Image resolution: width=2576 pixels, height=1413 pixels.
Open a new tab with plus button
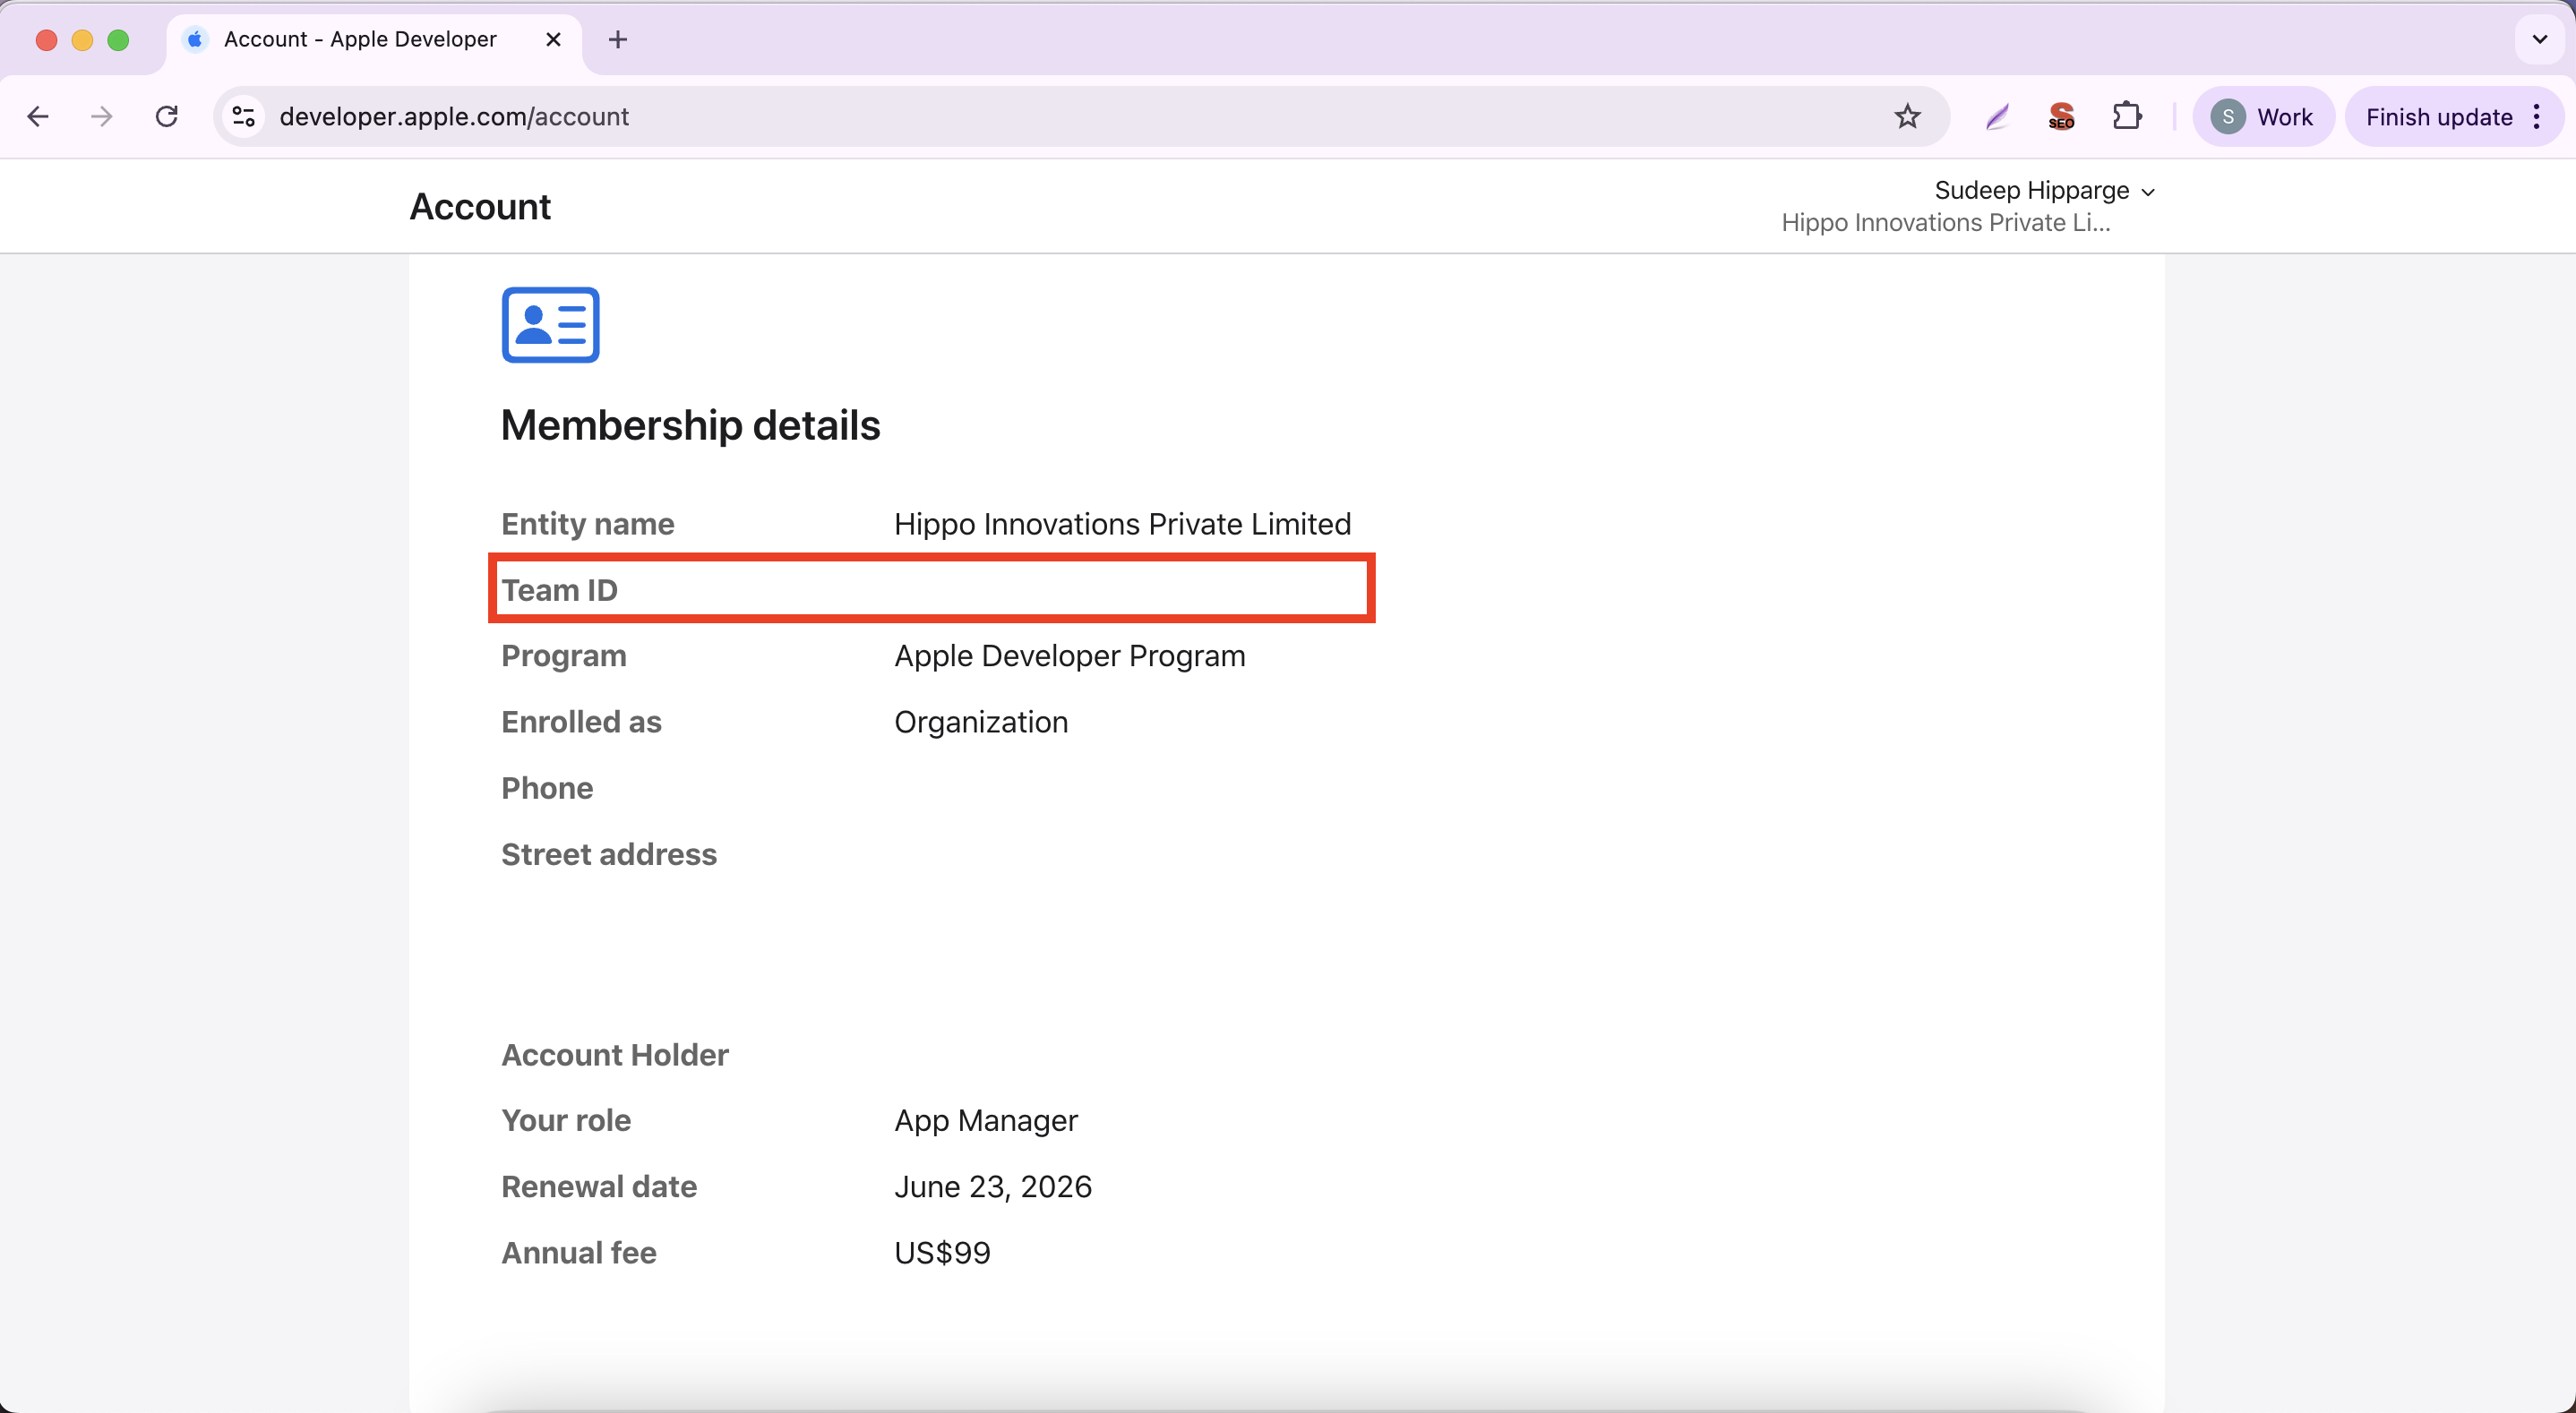tap(618, 40)
